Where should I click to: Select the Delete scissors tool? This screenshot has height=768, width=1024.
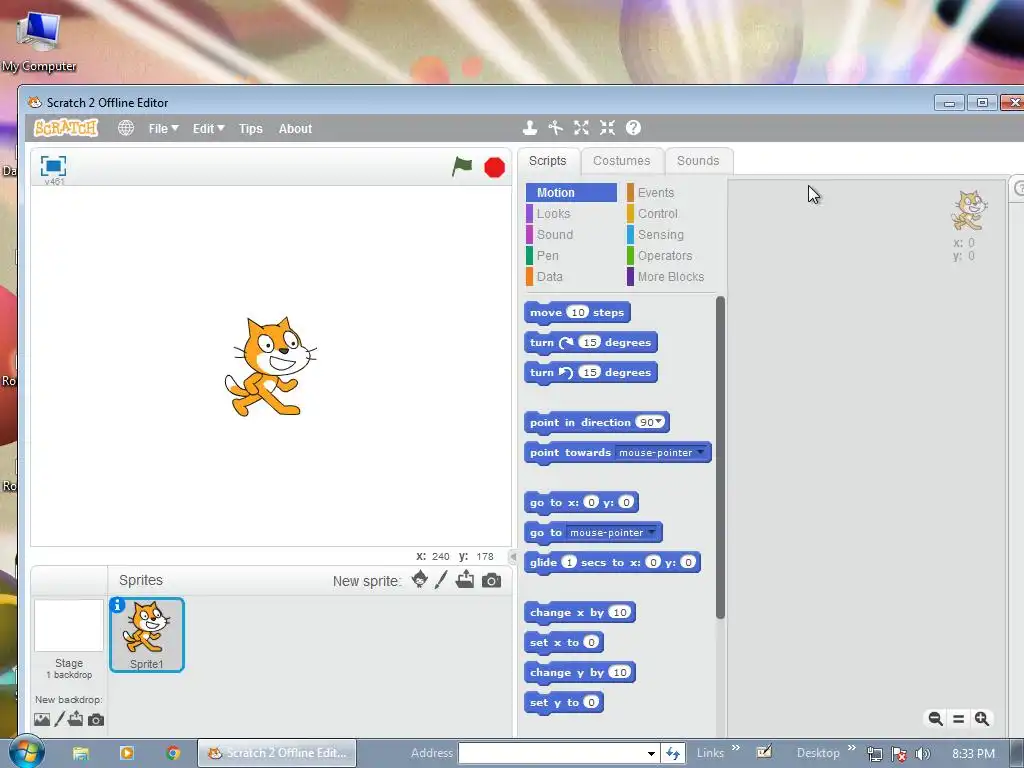(556, 128)
